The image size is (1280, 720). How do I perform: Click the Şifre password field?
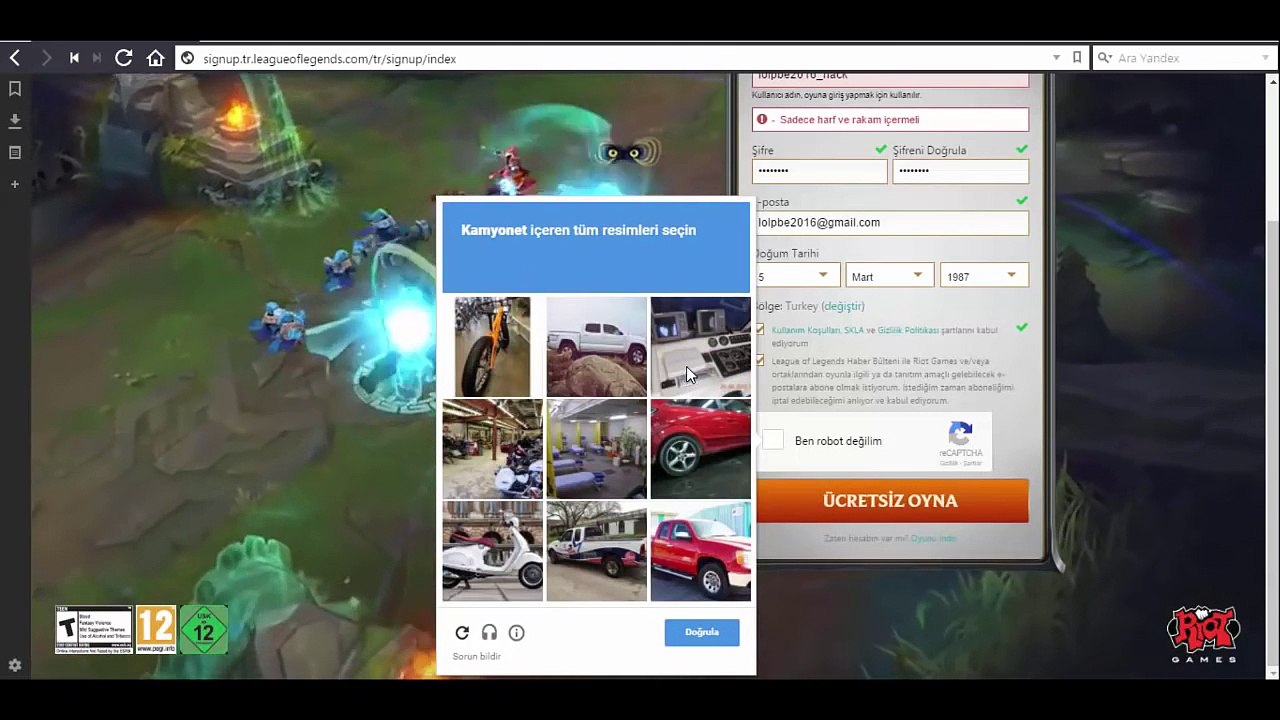coord(819,171)
